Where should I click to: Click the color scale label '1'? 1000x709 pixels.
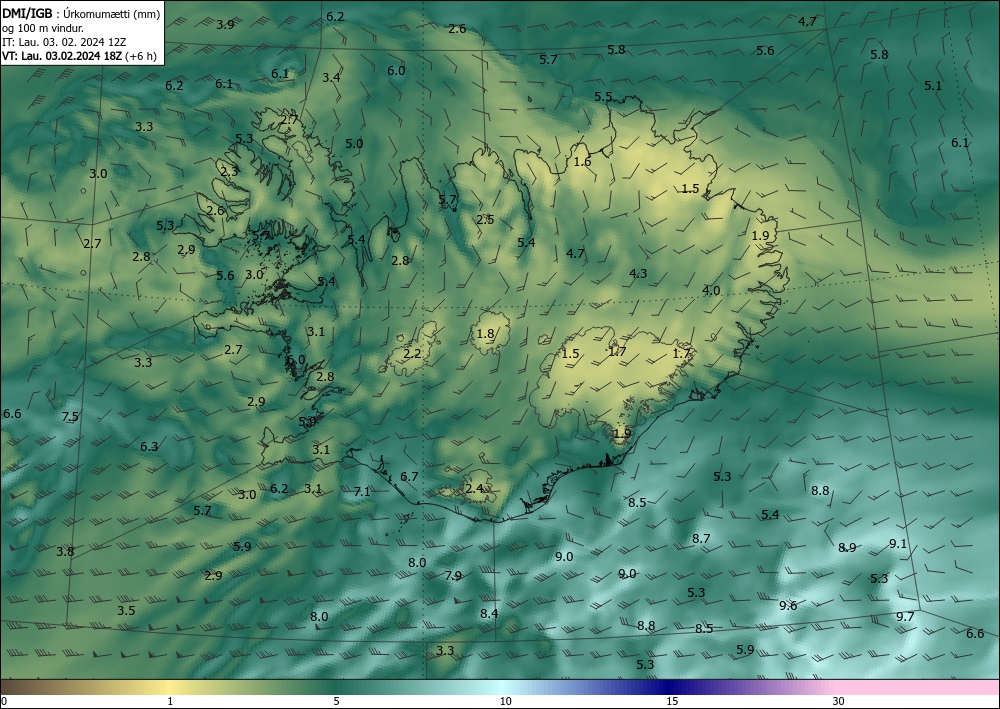(x=170, y=701)
